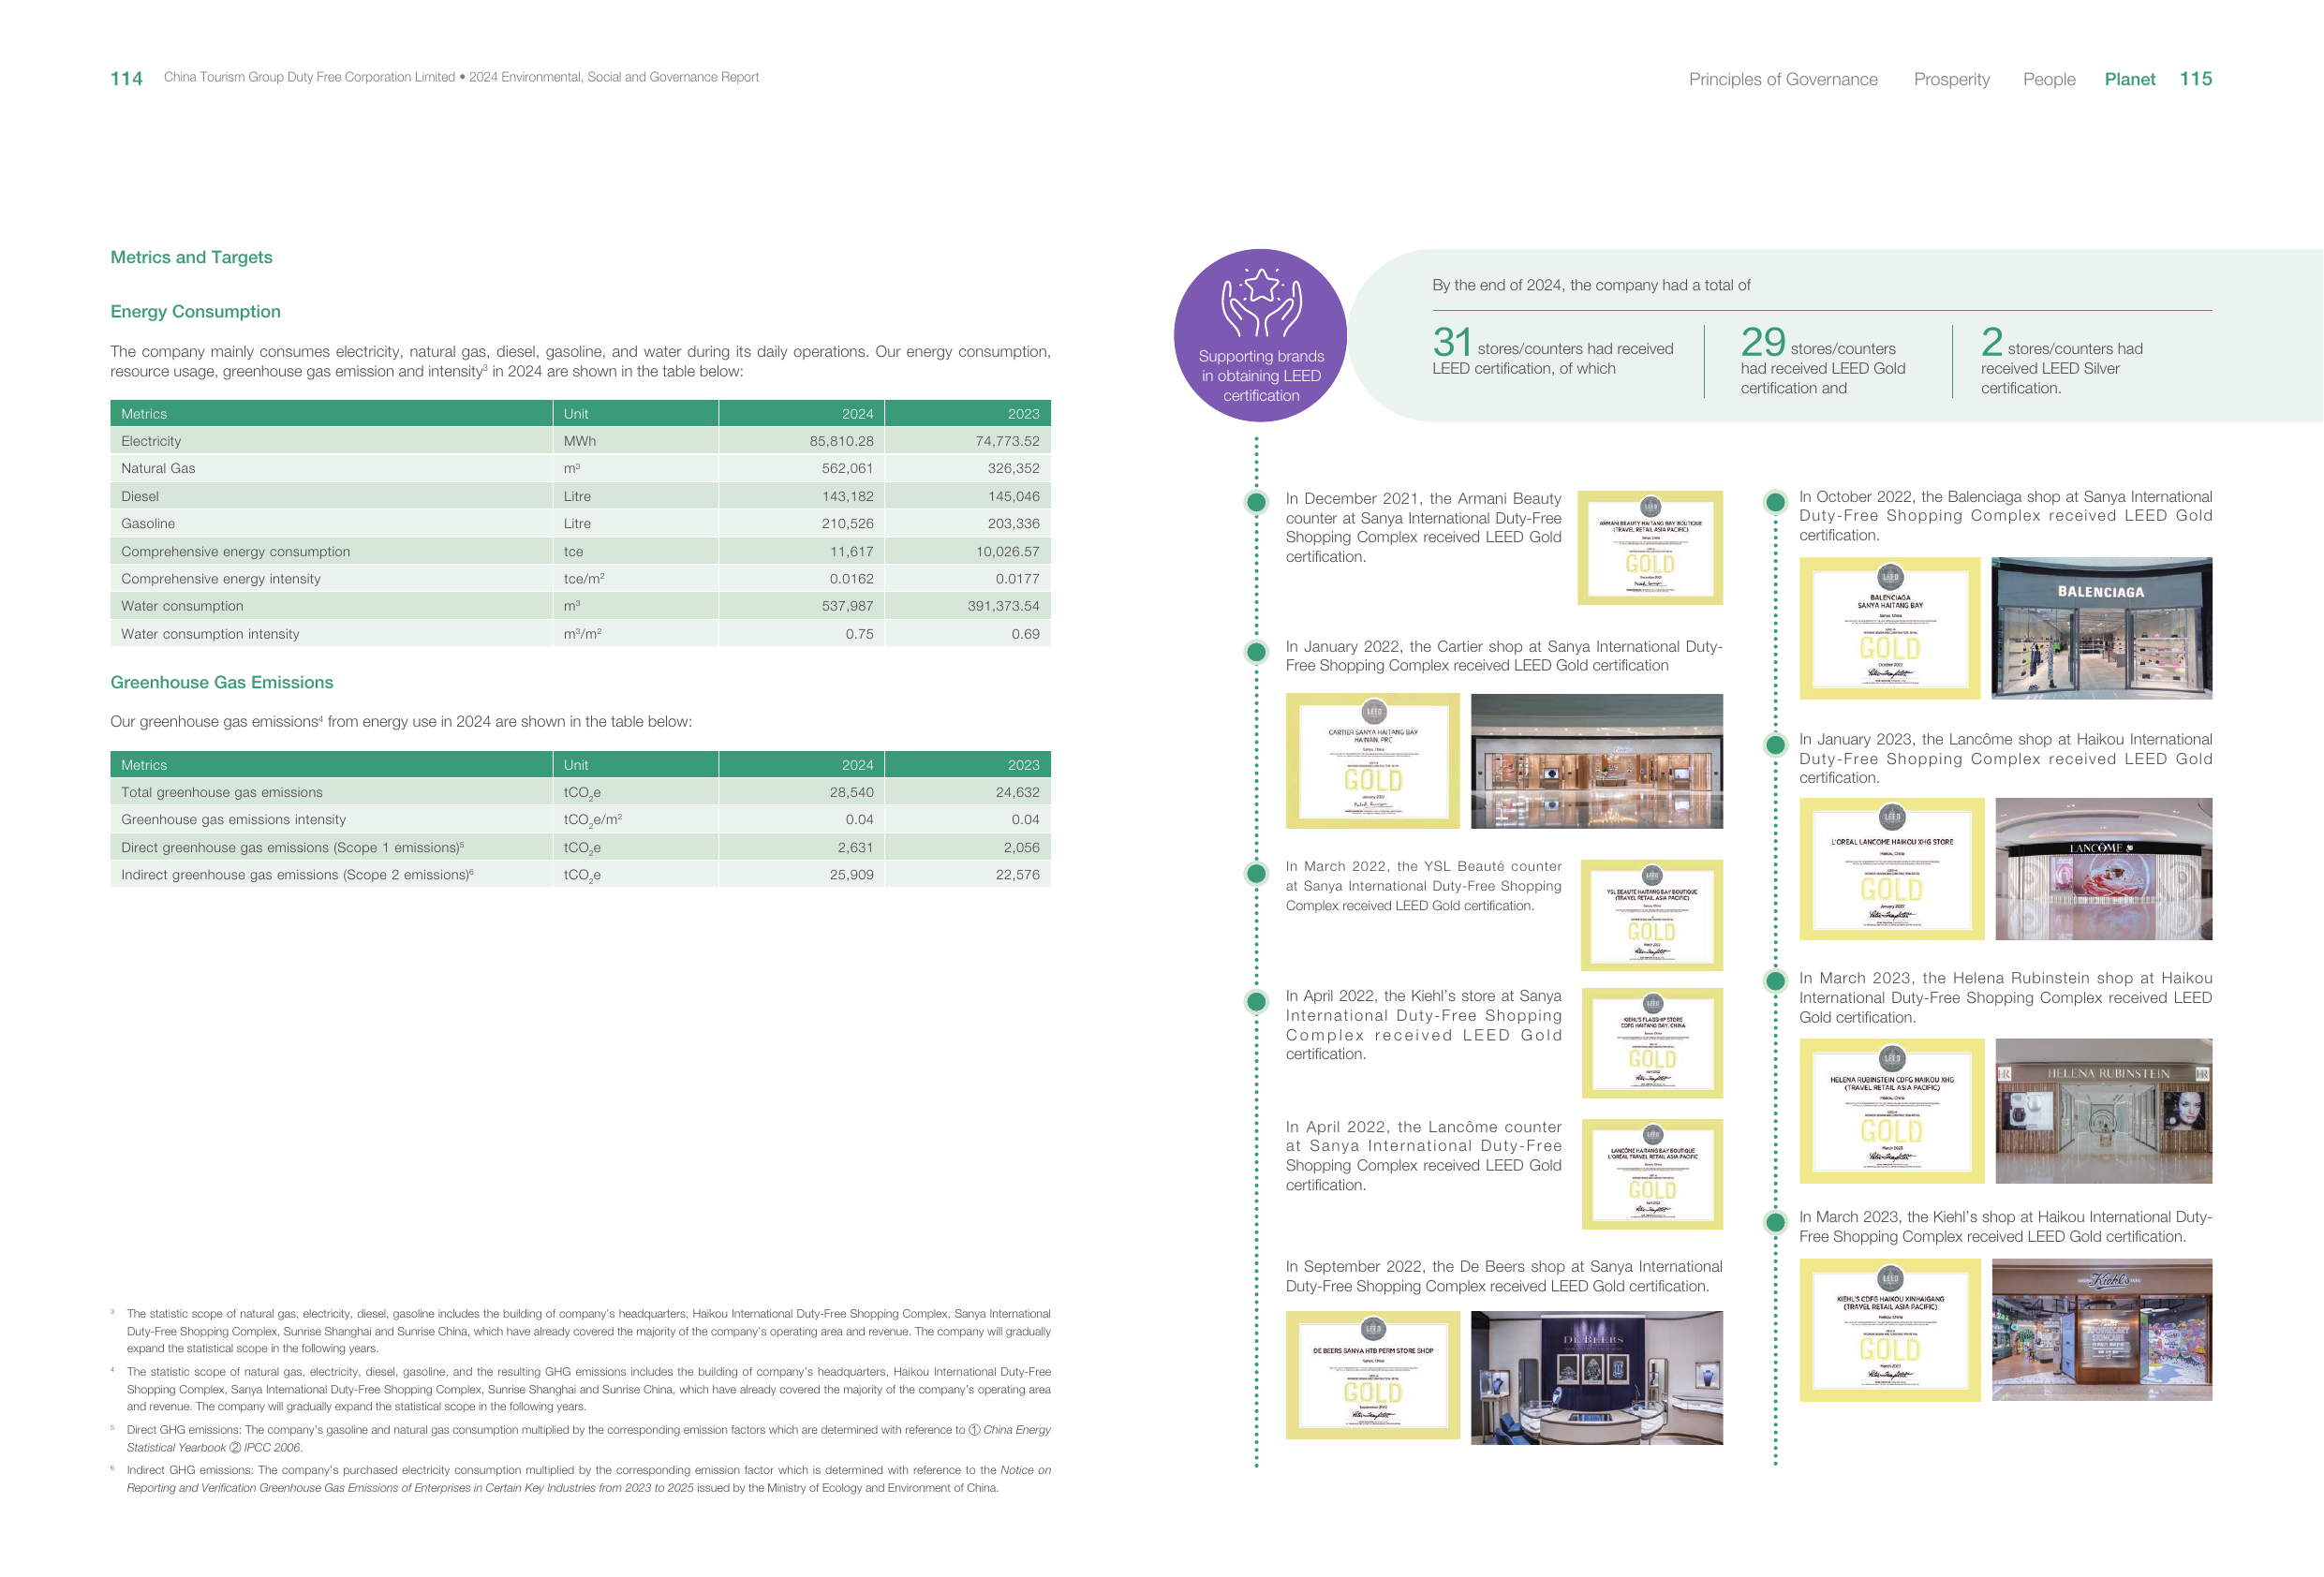This screenshot has height=1577, width=2324.
Task: Click the April 2022 Kiehl's timeline marker
Action: click(x=1256, y=1001)
